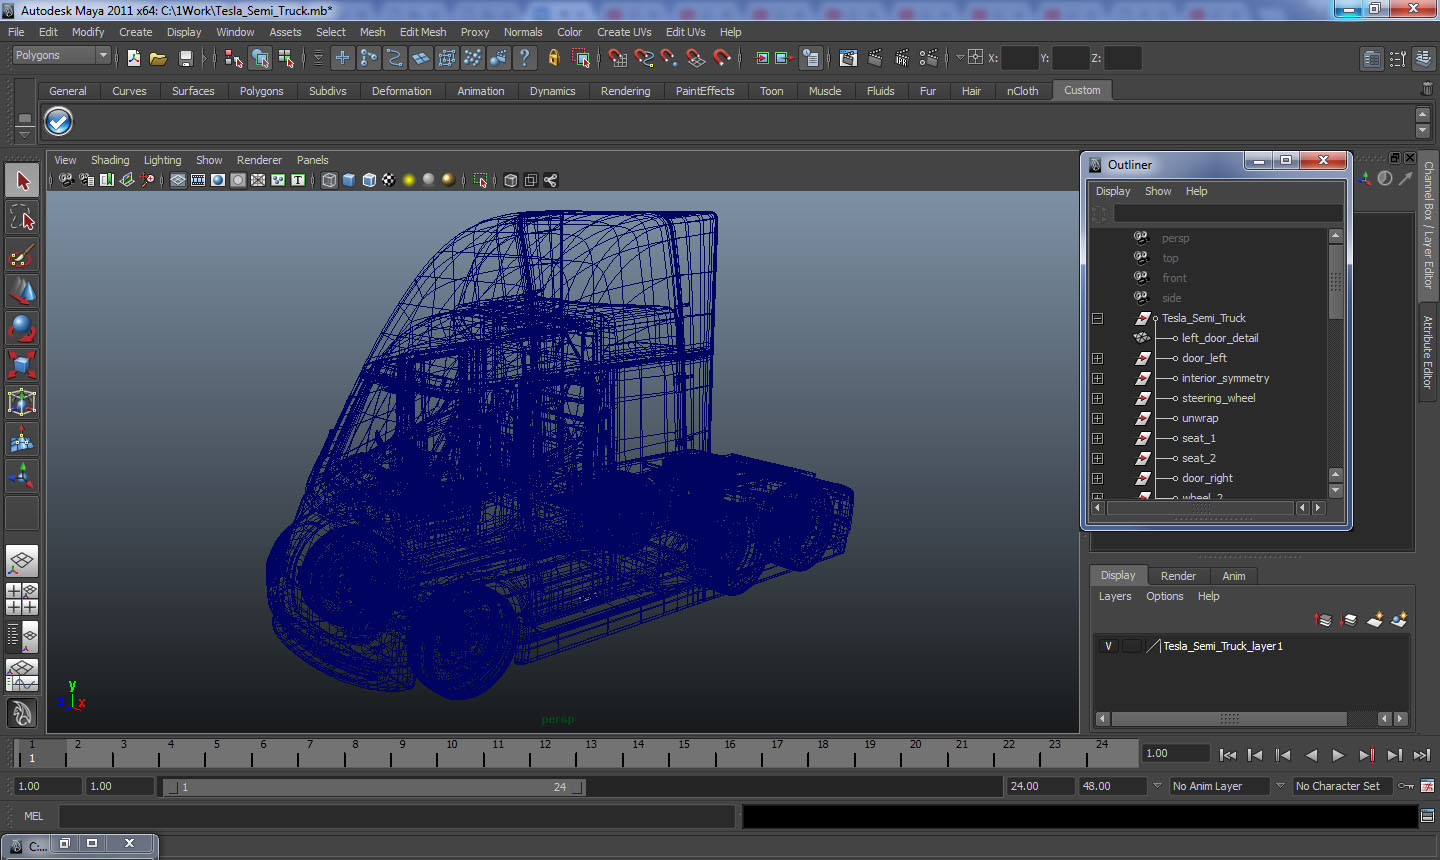Run the custom shelf checkmark button
Screen dimensions: 1440x860
(x=59, y=122)
